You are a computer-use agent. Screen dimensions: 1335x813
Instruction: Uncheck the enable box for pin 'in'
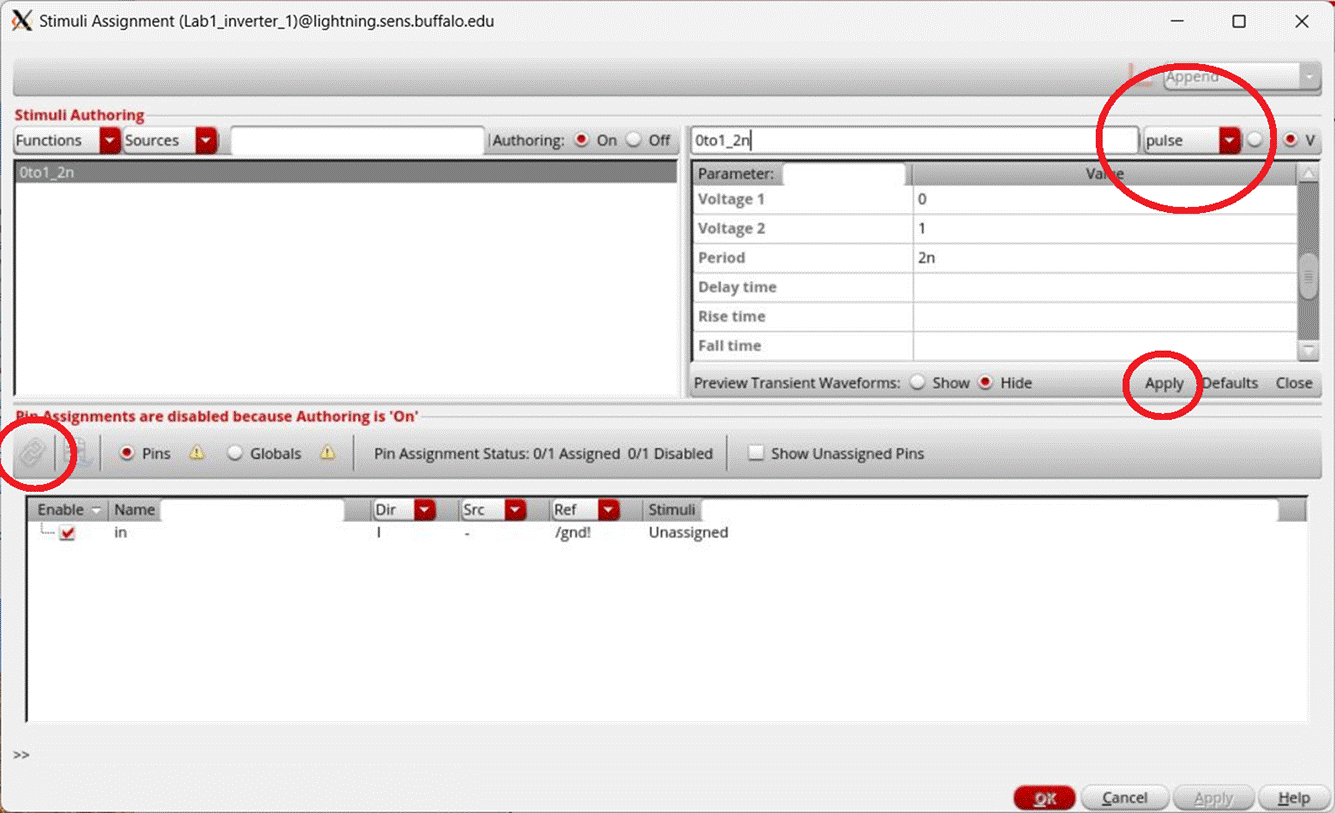tap(67, 533)
